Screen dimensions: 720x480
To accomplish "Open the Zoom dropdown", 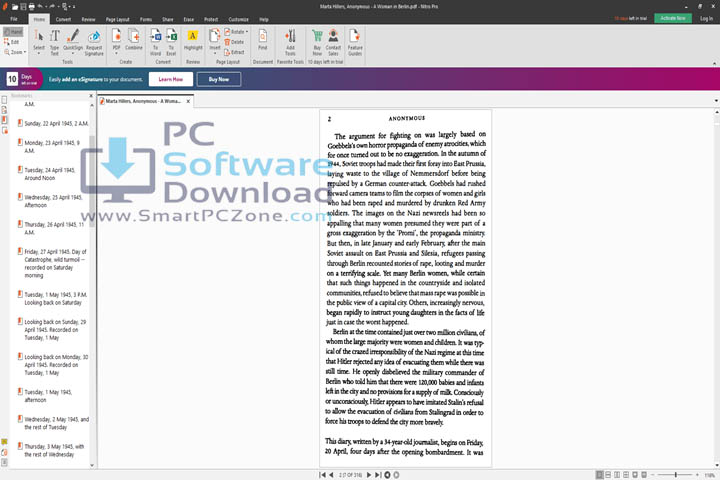I will tap(14, 52).
